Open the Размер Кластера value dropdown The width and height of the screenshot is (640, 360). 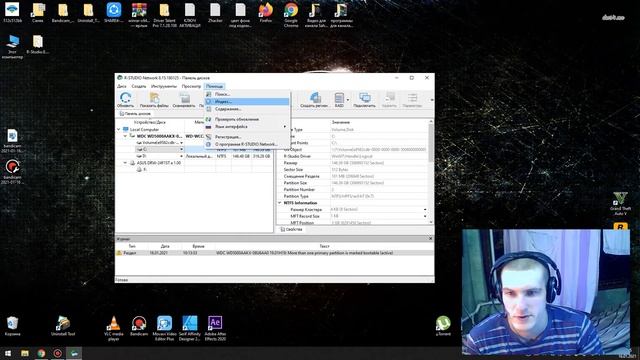coord(425,209)
